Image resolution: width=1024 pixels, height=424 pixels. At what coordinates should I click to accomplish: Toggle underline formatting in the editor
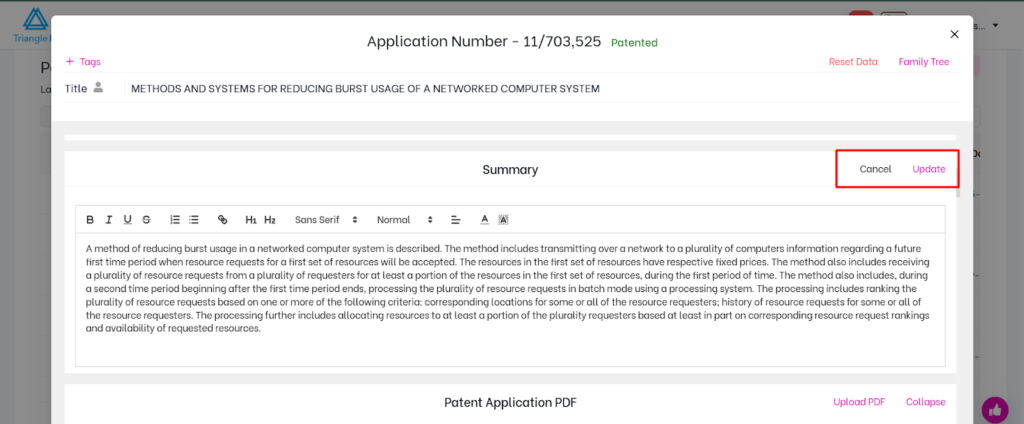pos(127,219)
